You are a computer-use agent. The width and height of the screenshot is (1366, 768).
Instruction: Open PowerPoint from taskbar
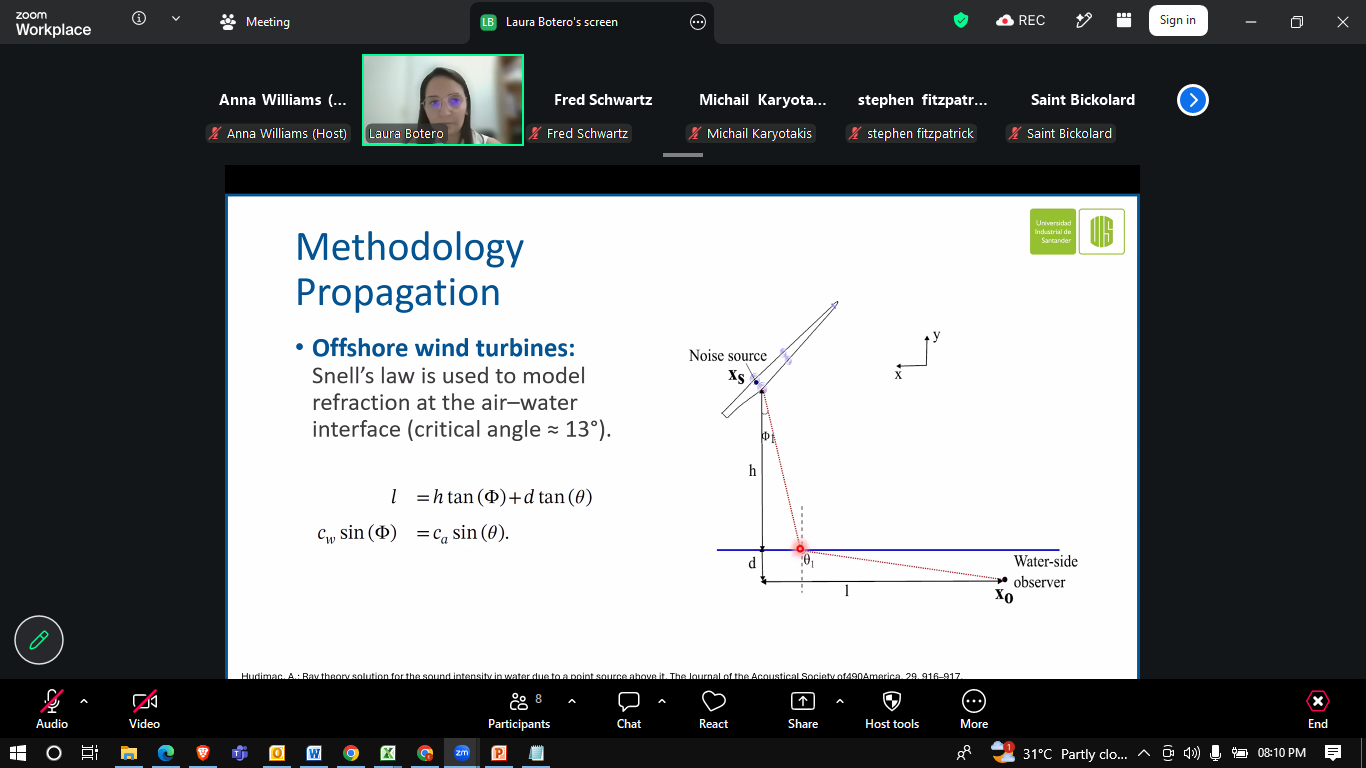pos(499,753)
